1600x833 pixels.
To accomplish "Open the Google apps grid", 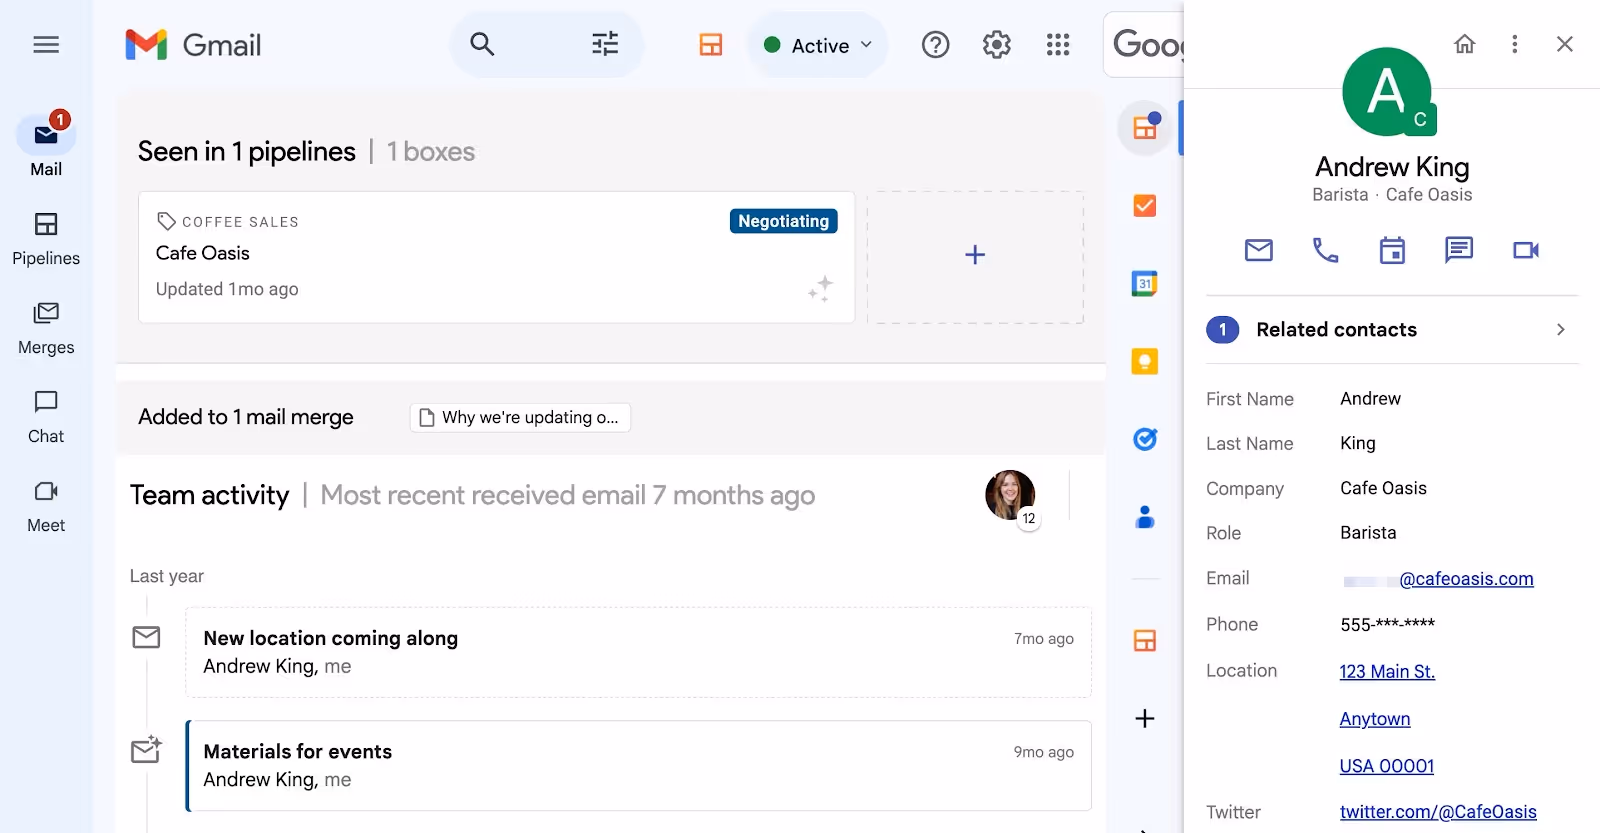I will 1058,45.
